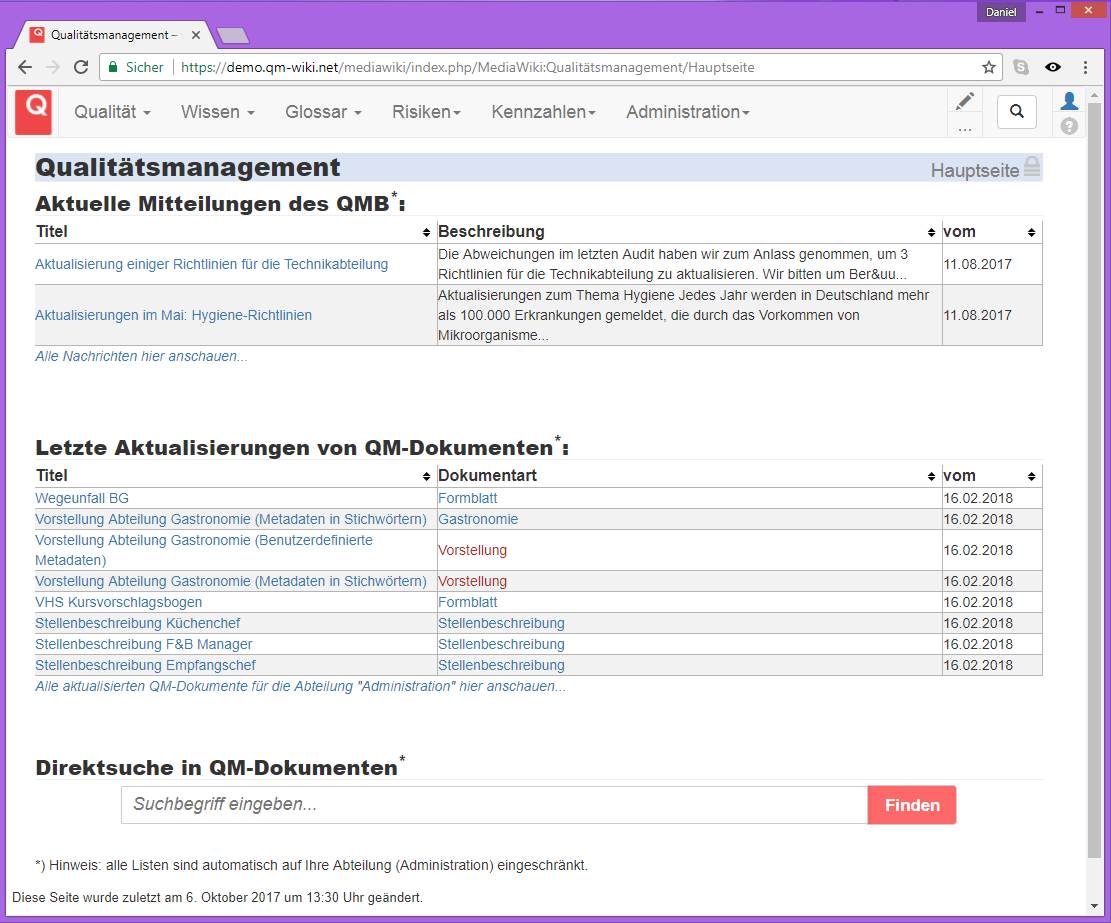The height and width of the screenshot is (923, 1111).
Task: Expand the Qualität dropdown menu
Action: coord(112,112)
